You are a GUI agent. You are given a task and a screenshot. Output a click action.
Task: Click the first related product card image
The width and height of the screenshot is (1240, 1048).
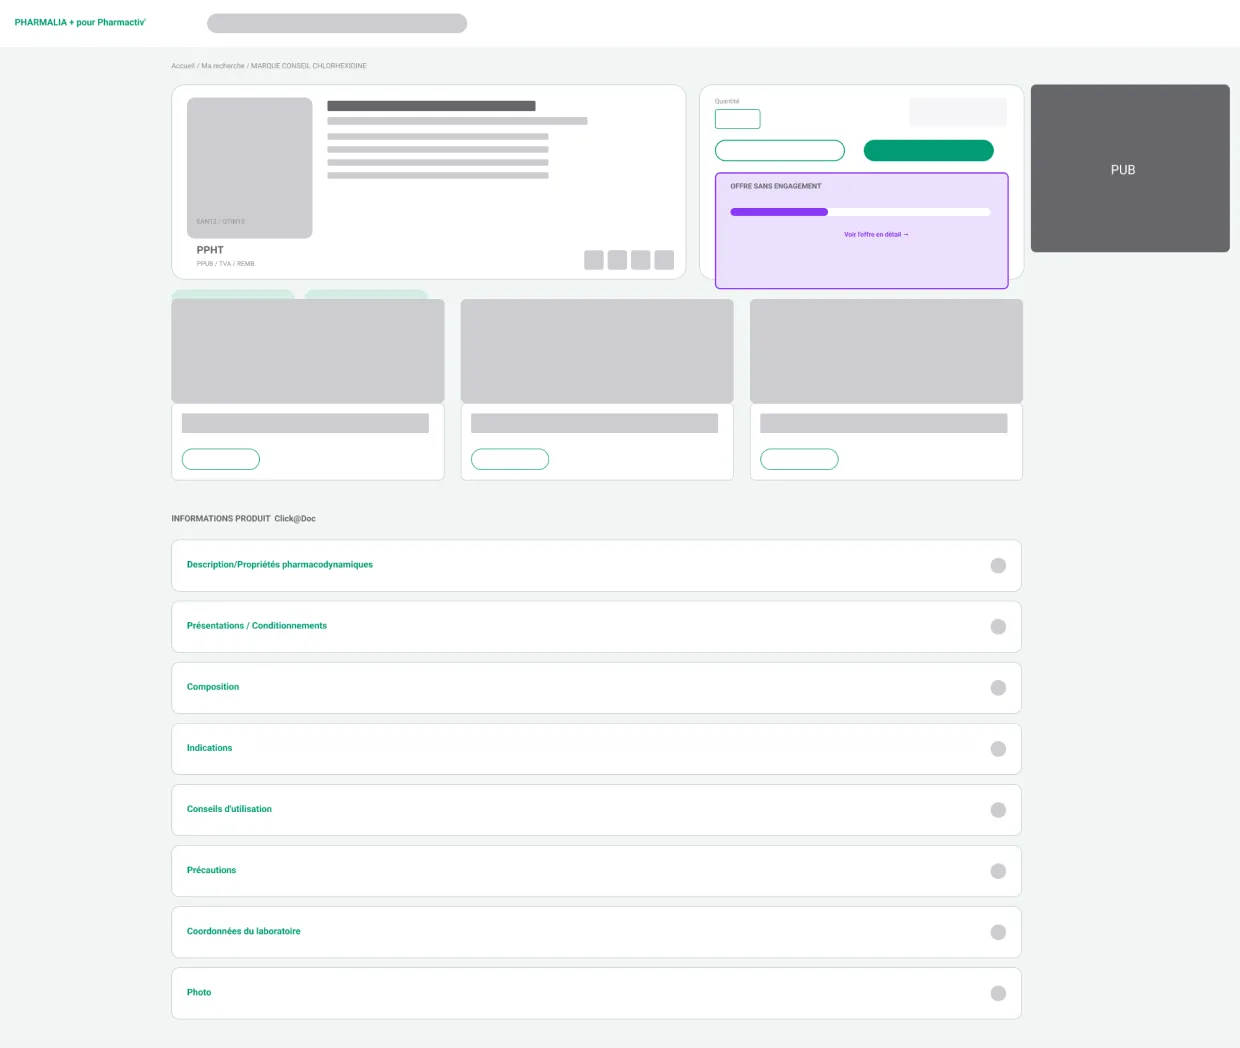click(308, 351)
